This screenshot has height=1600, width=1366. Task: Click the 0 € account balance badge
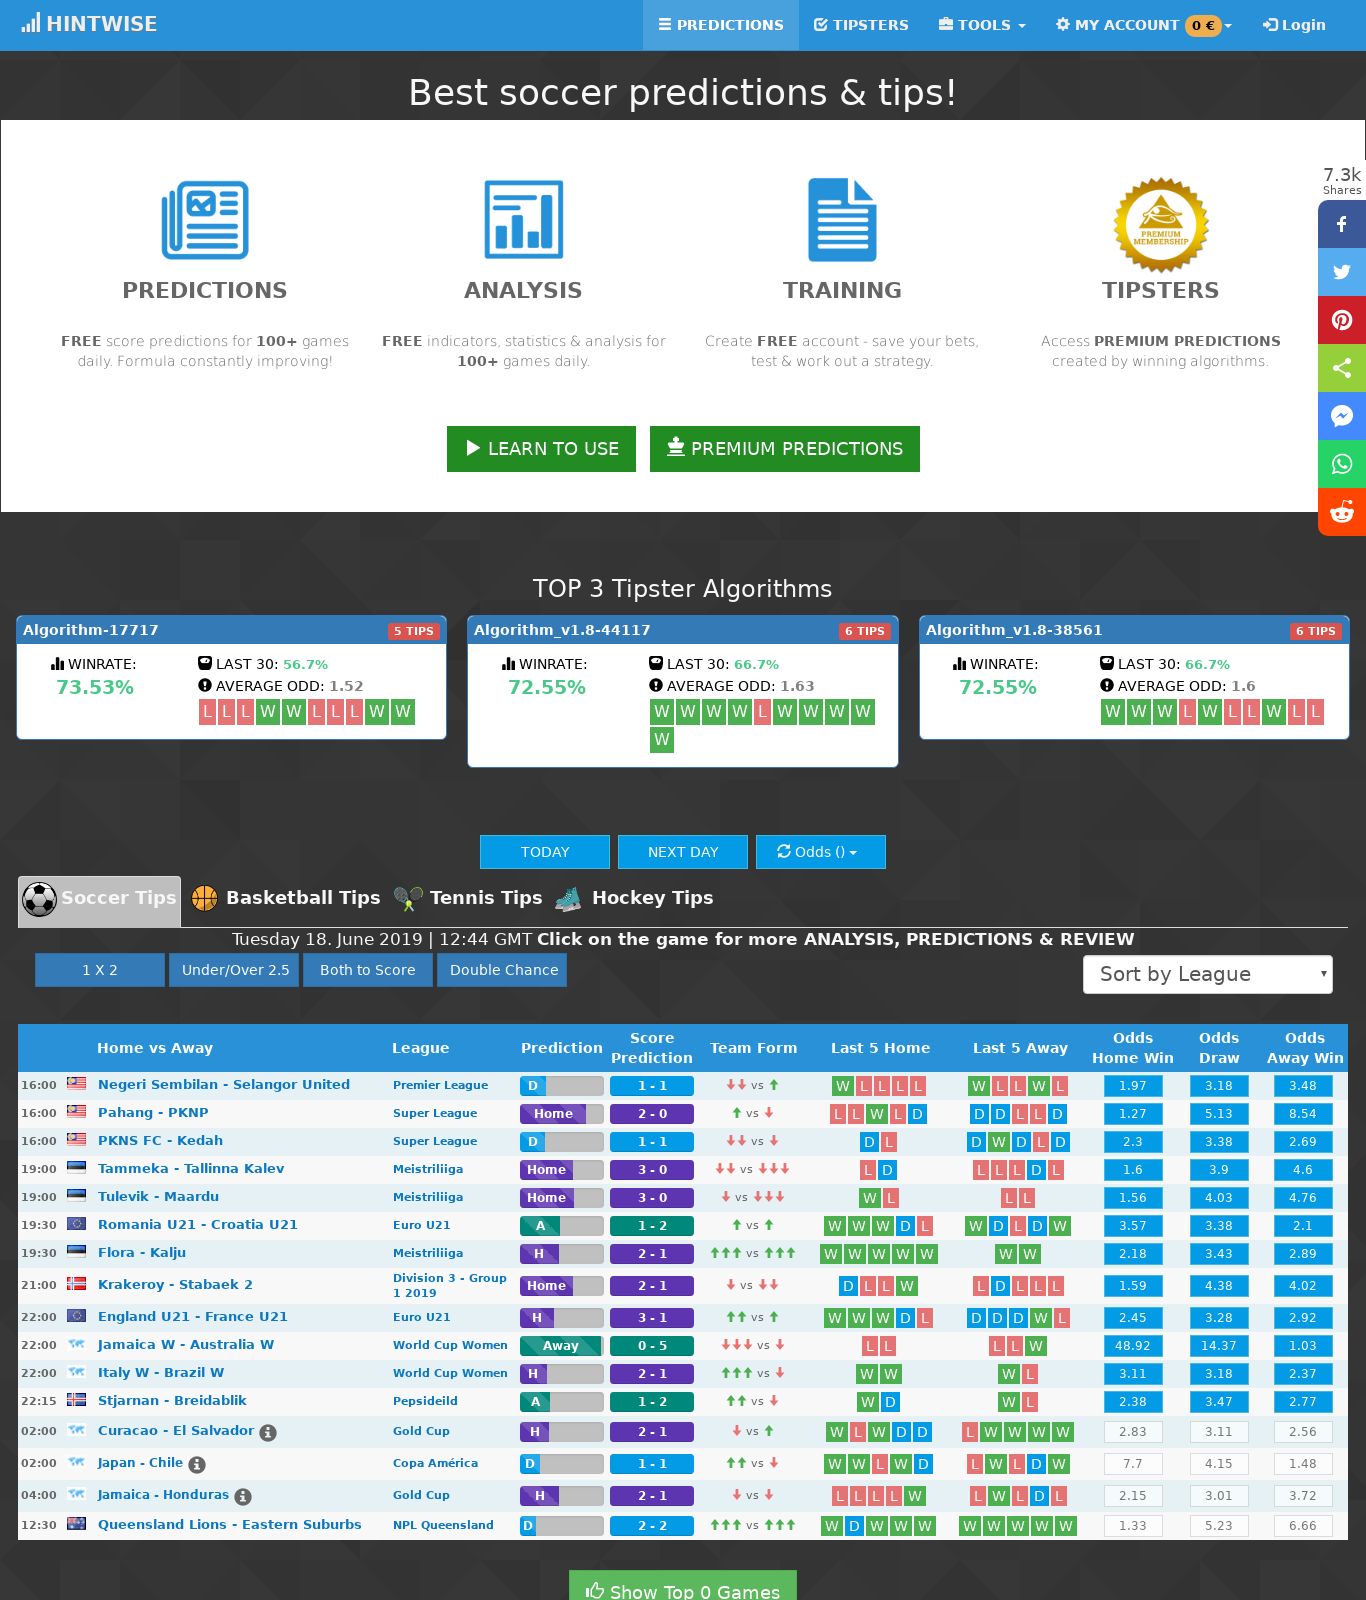click(1203, 25)
